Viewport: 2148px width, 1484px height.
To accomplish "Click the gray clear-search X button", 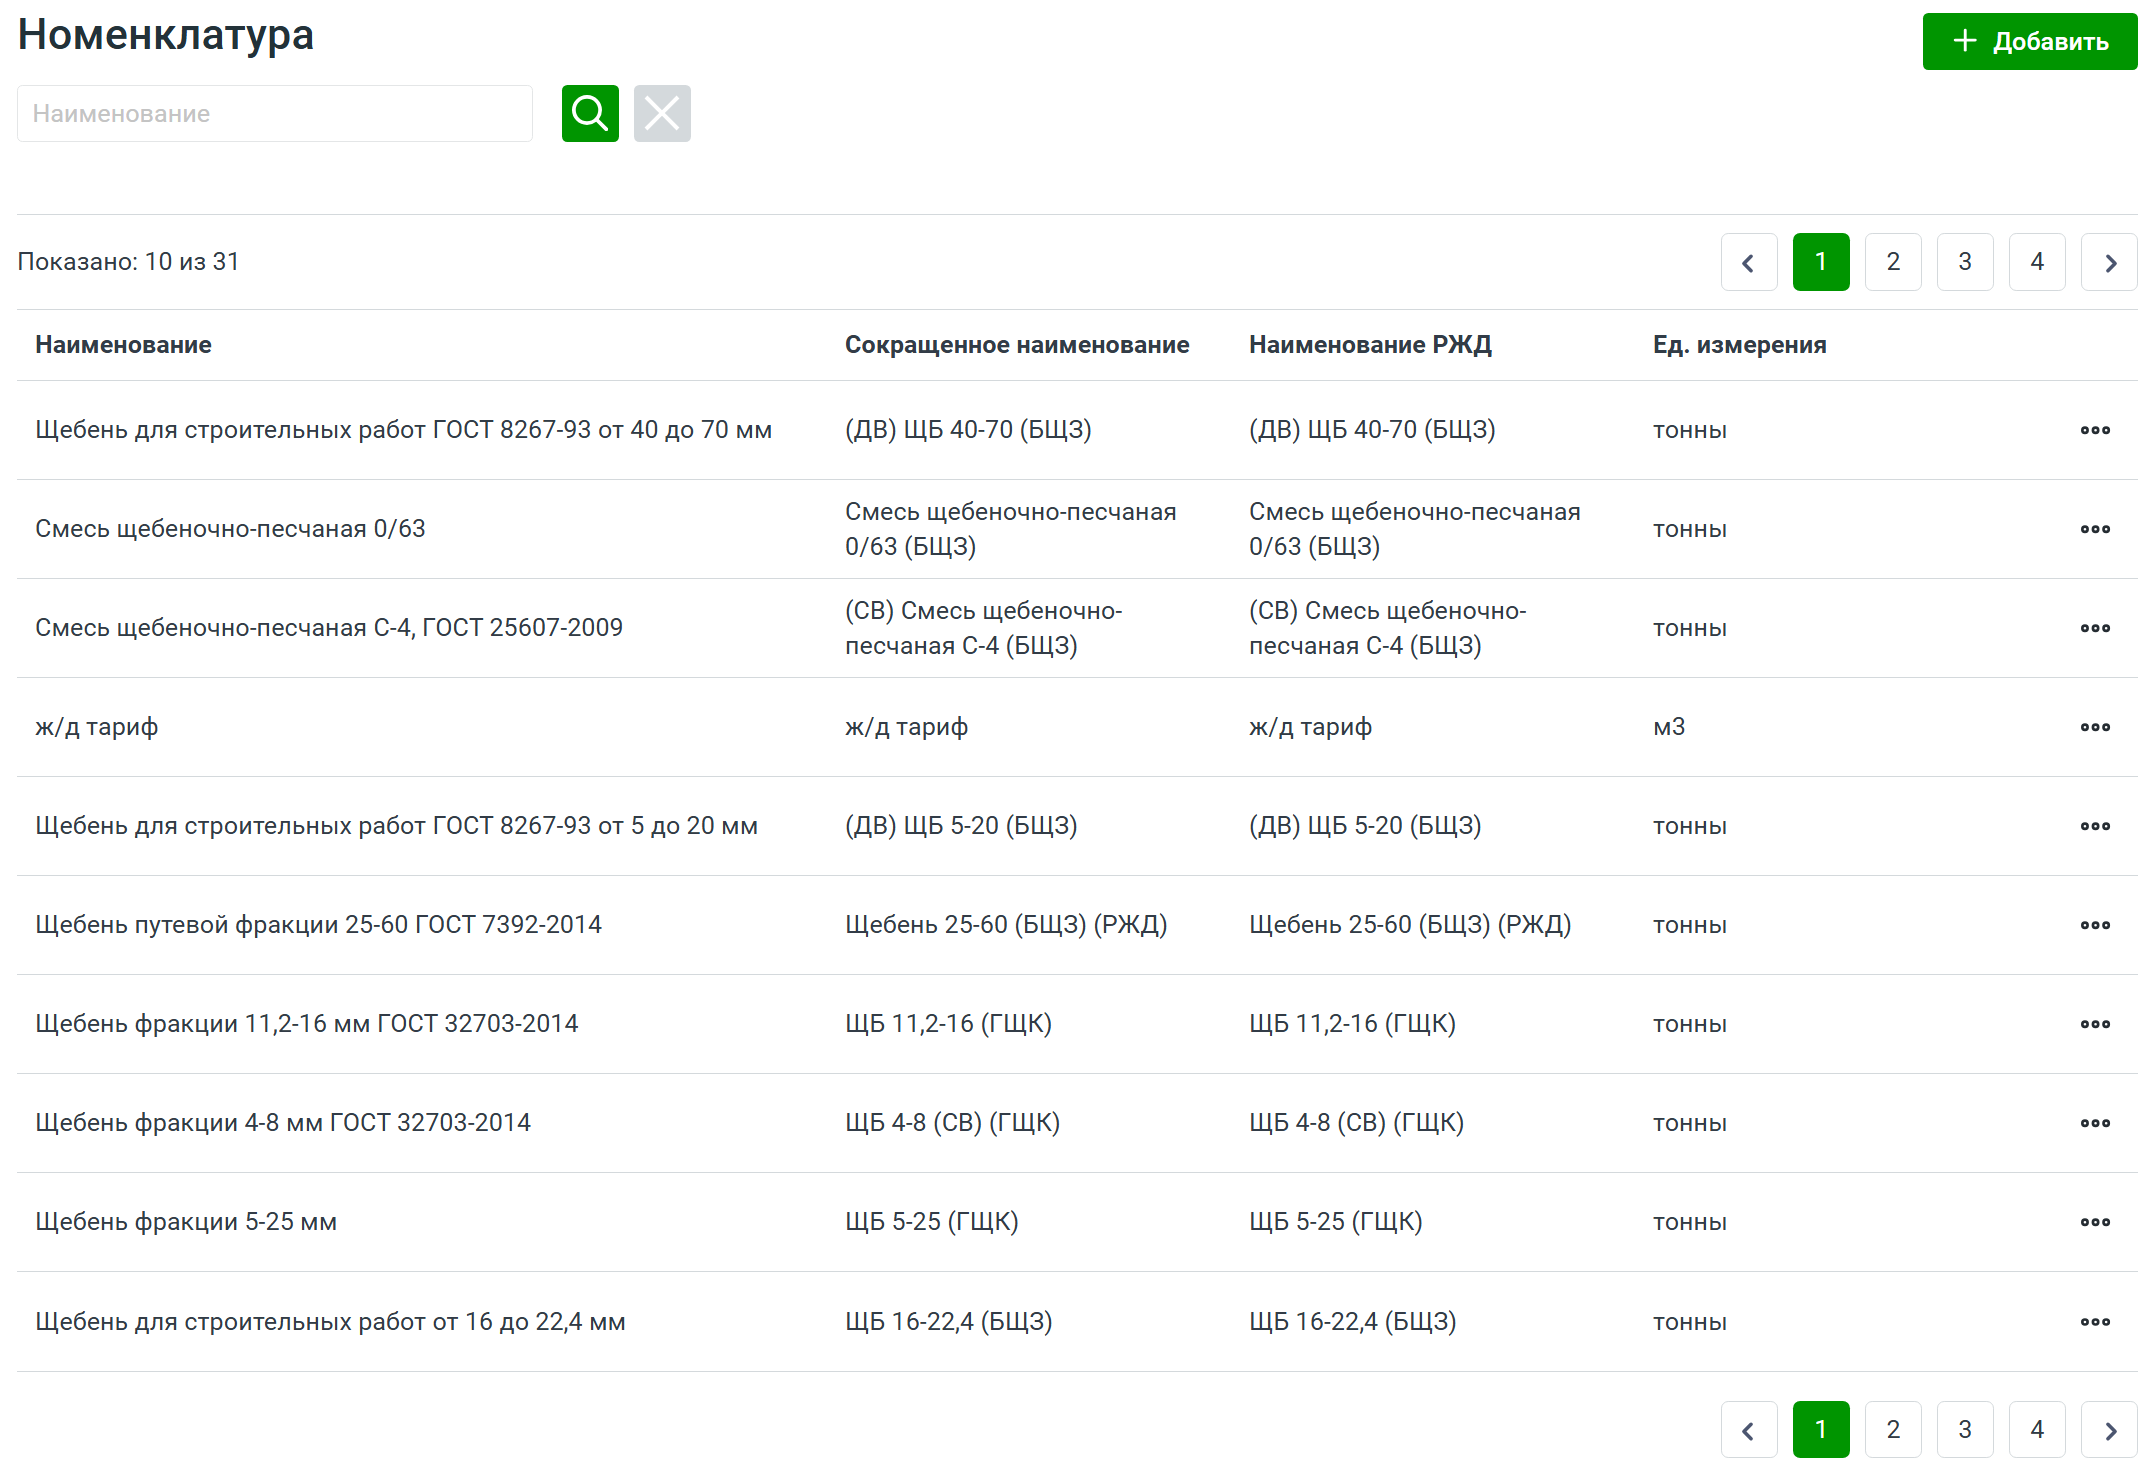I will click(x=662, y=113).
